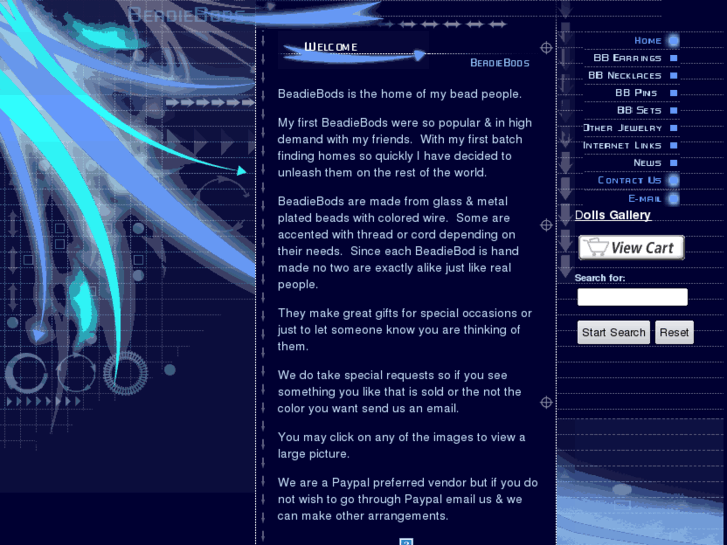Screen dimensions: 727x545
Task: Click the glowing bullet beside Contact Us
Action: click(674, 180)
